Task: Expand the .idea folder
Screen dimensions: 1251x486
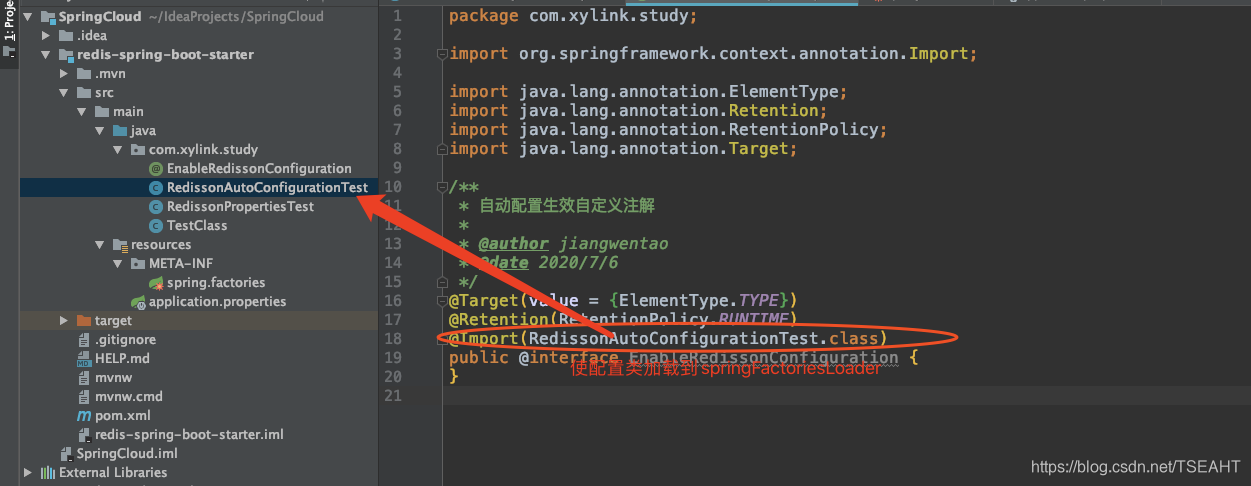Action: 46,36
